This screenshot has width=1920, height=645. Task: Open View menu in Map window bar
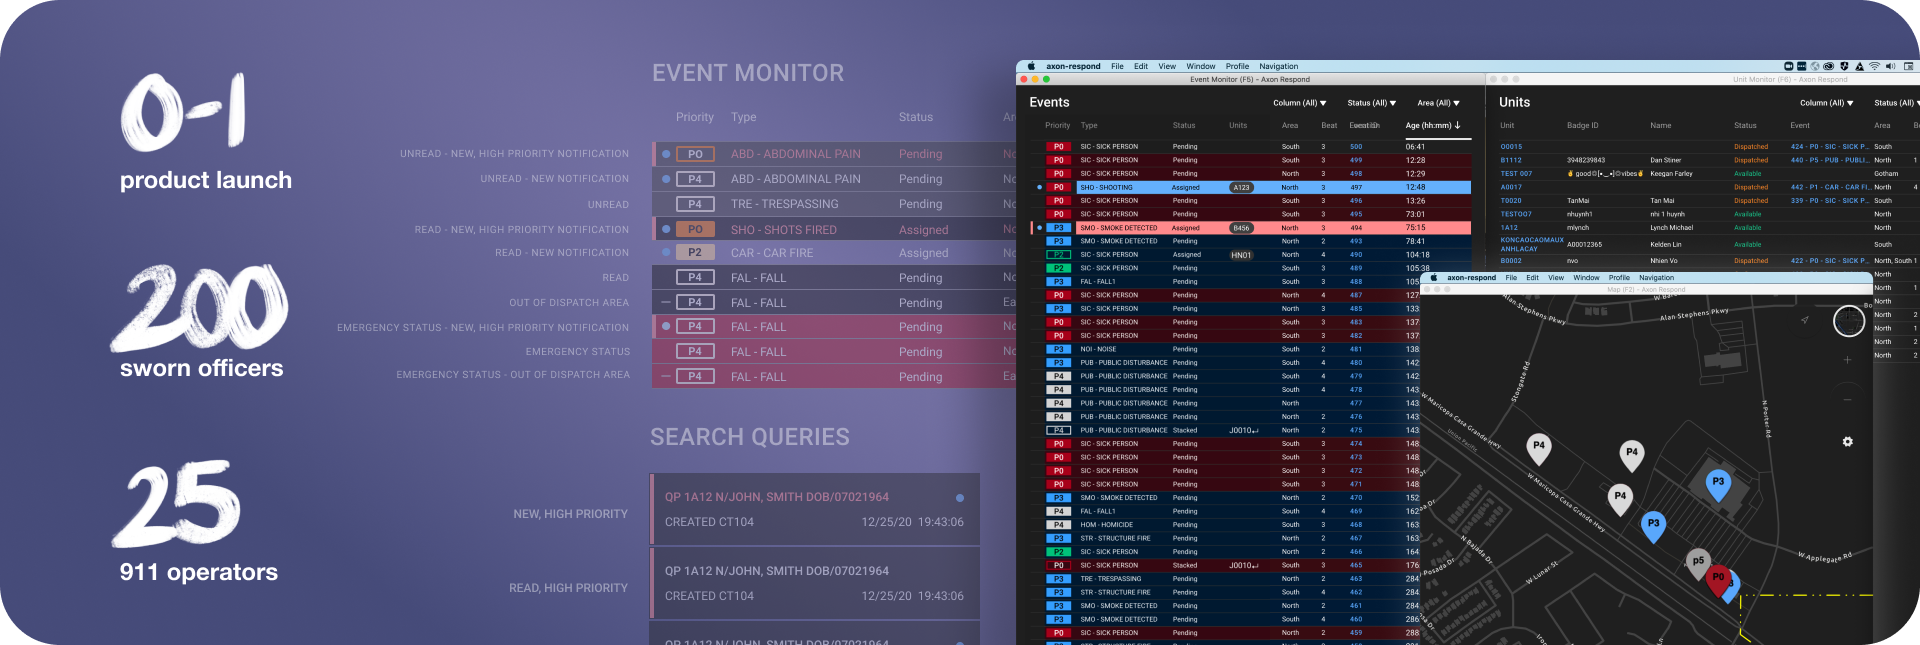tap(1556, 278)
